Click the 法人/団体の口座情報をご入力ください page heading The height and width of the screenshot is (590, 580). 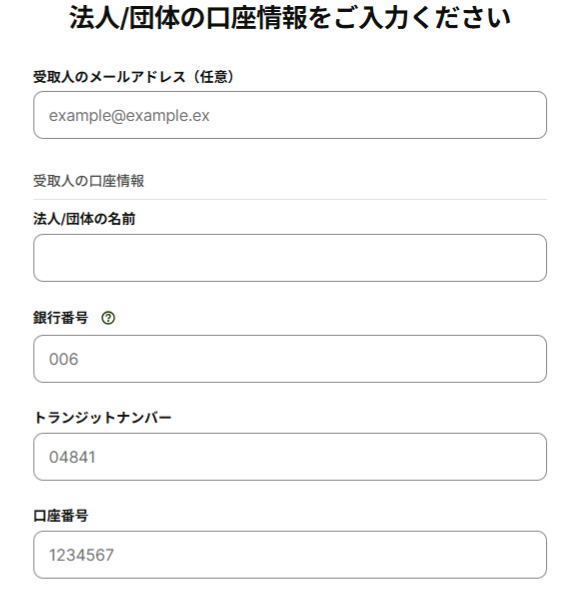click(x=290, y=18)
